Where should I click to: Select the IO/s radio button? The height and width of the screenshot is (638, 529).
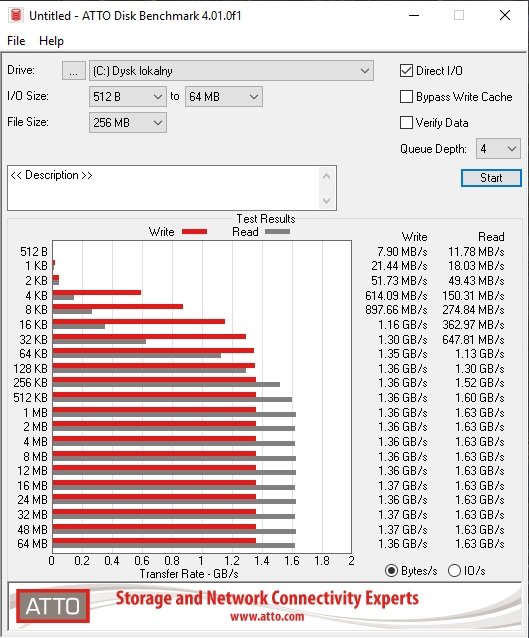[x=454, y=570]
